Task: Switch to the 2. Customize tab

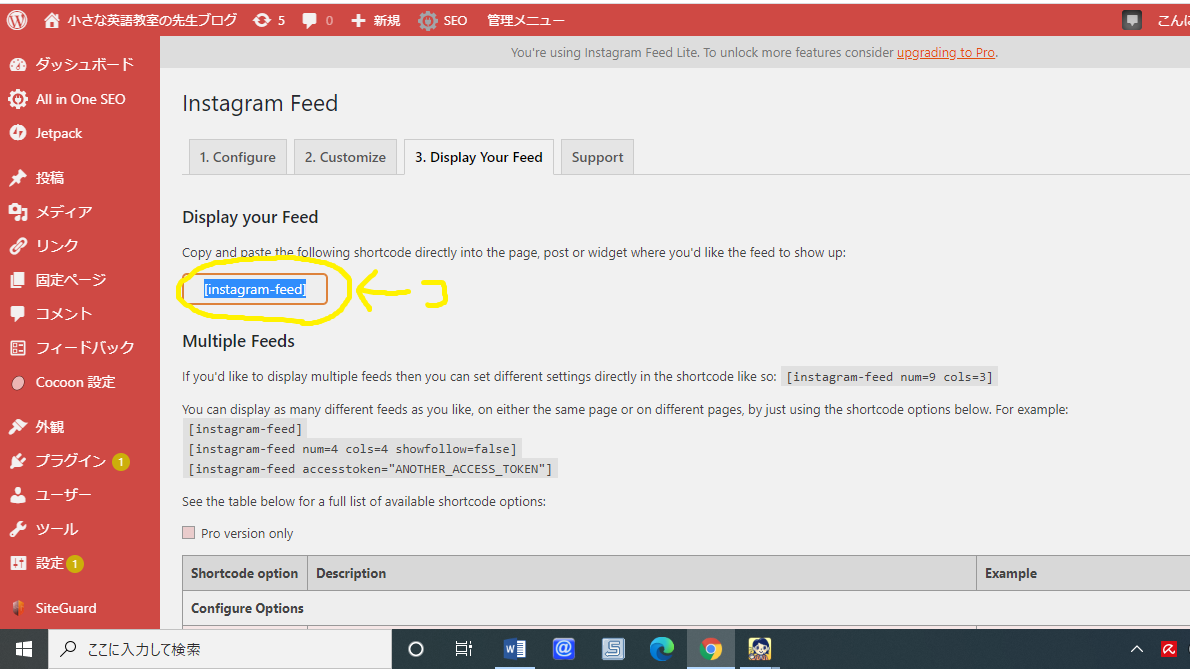Action: tap(345, 157)
